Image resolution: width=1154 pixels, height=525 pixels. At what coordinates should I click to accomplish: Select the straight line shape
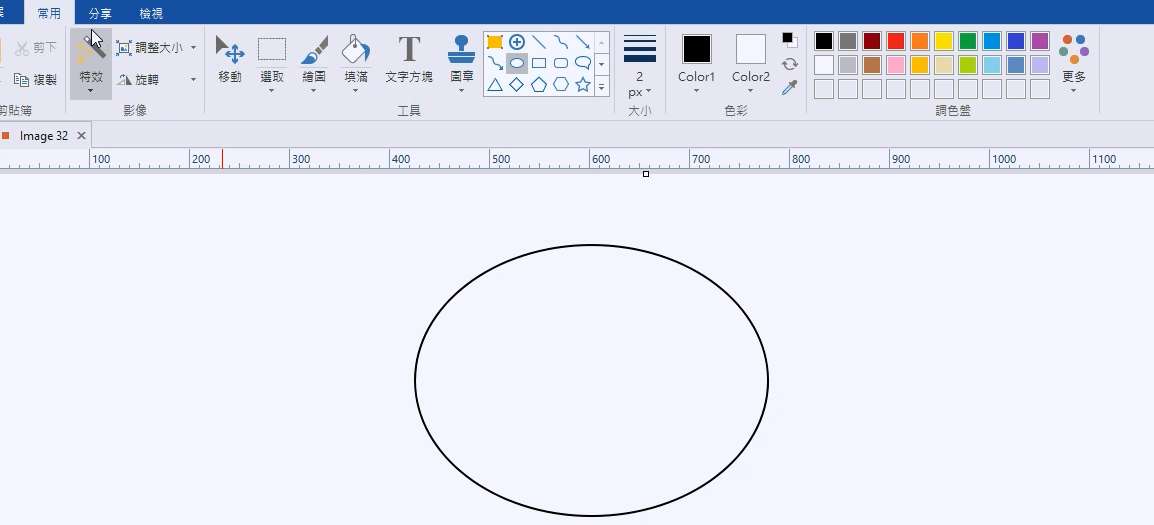pos(539,42)
